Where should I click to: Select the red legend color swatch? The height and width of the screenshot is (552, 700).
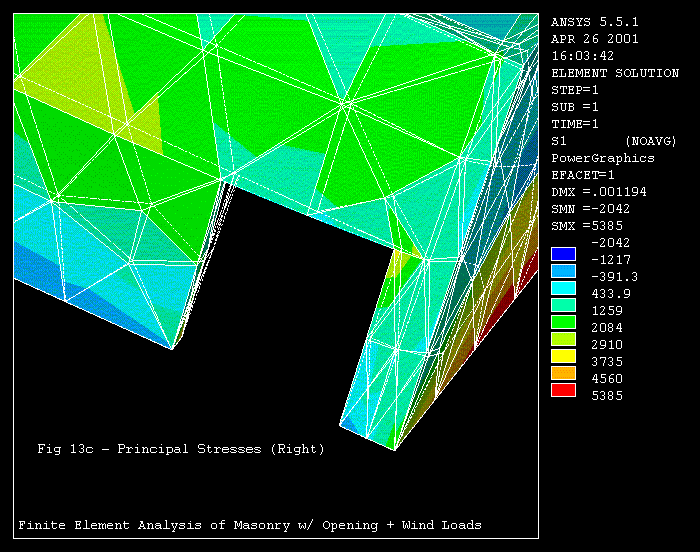tap(563, 390)
